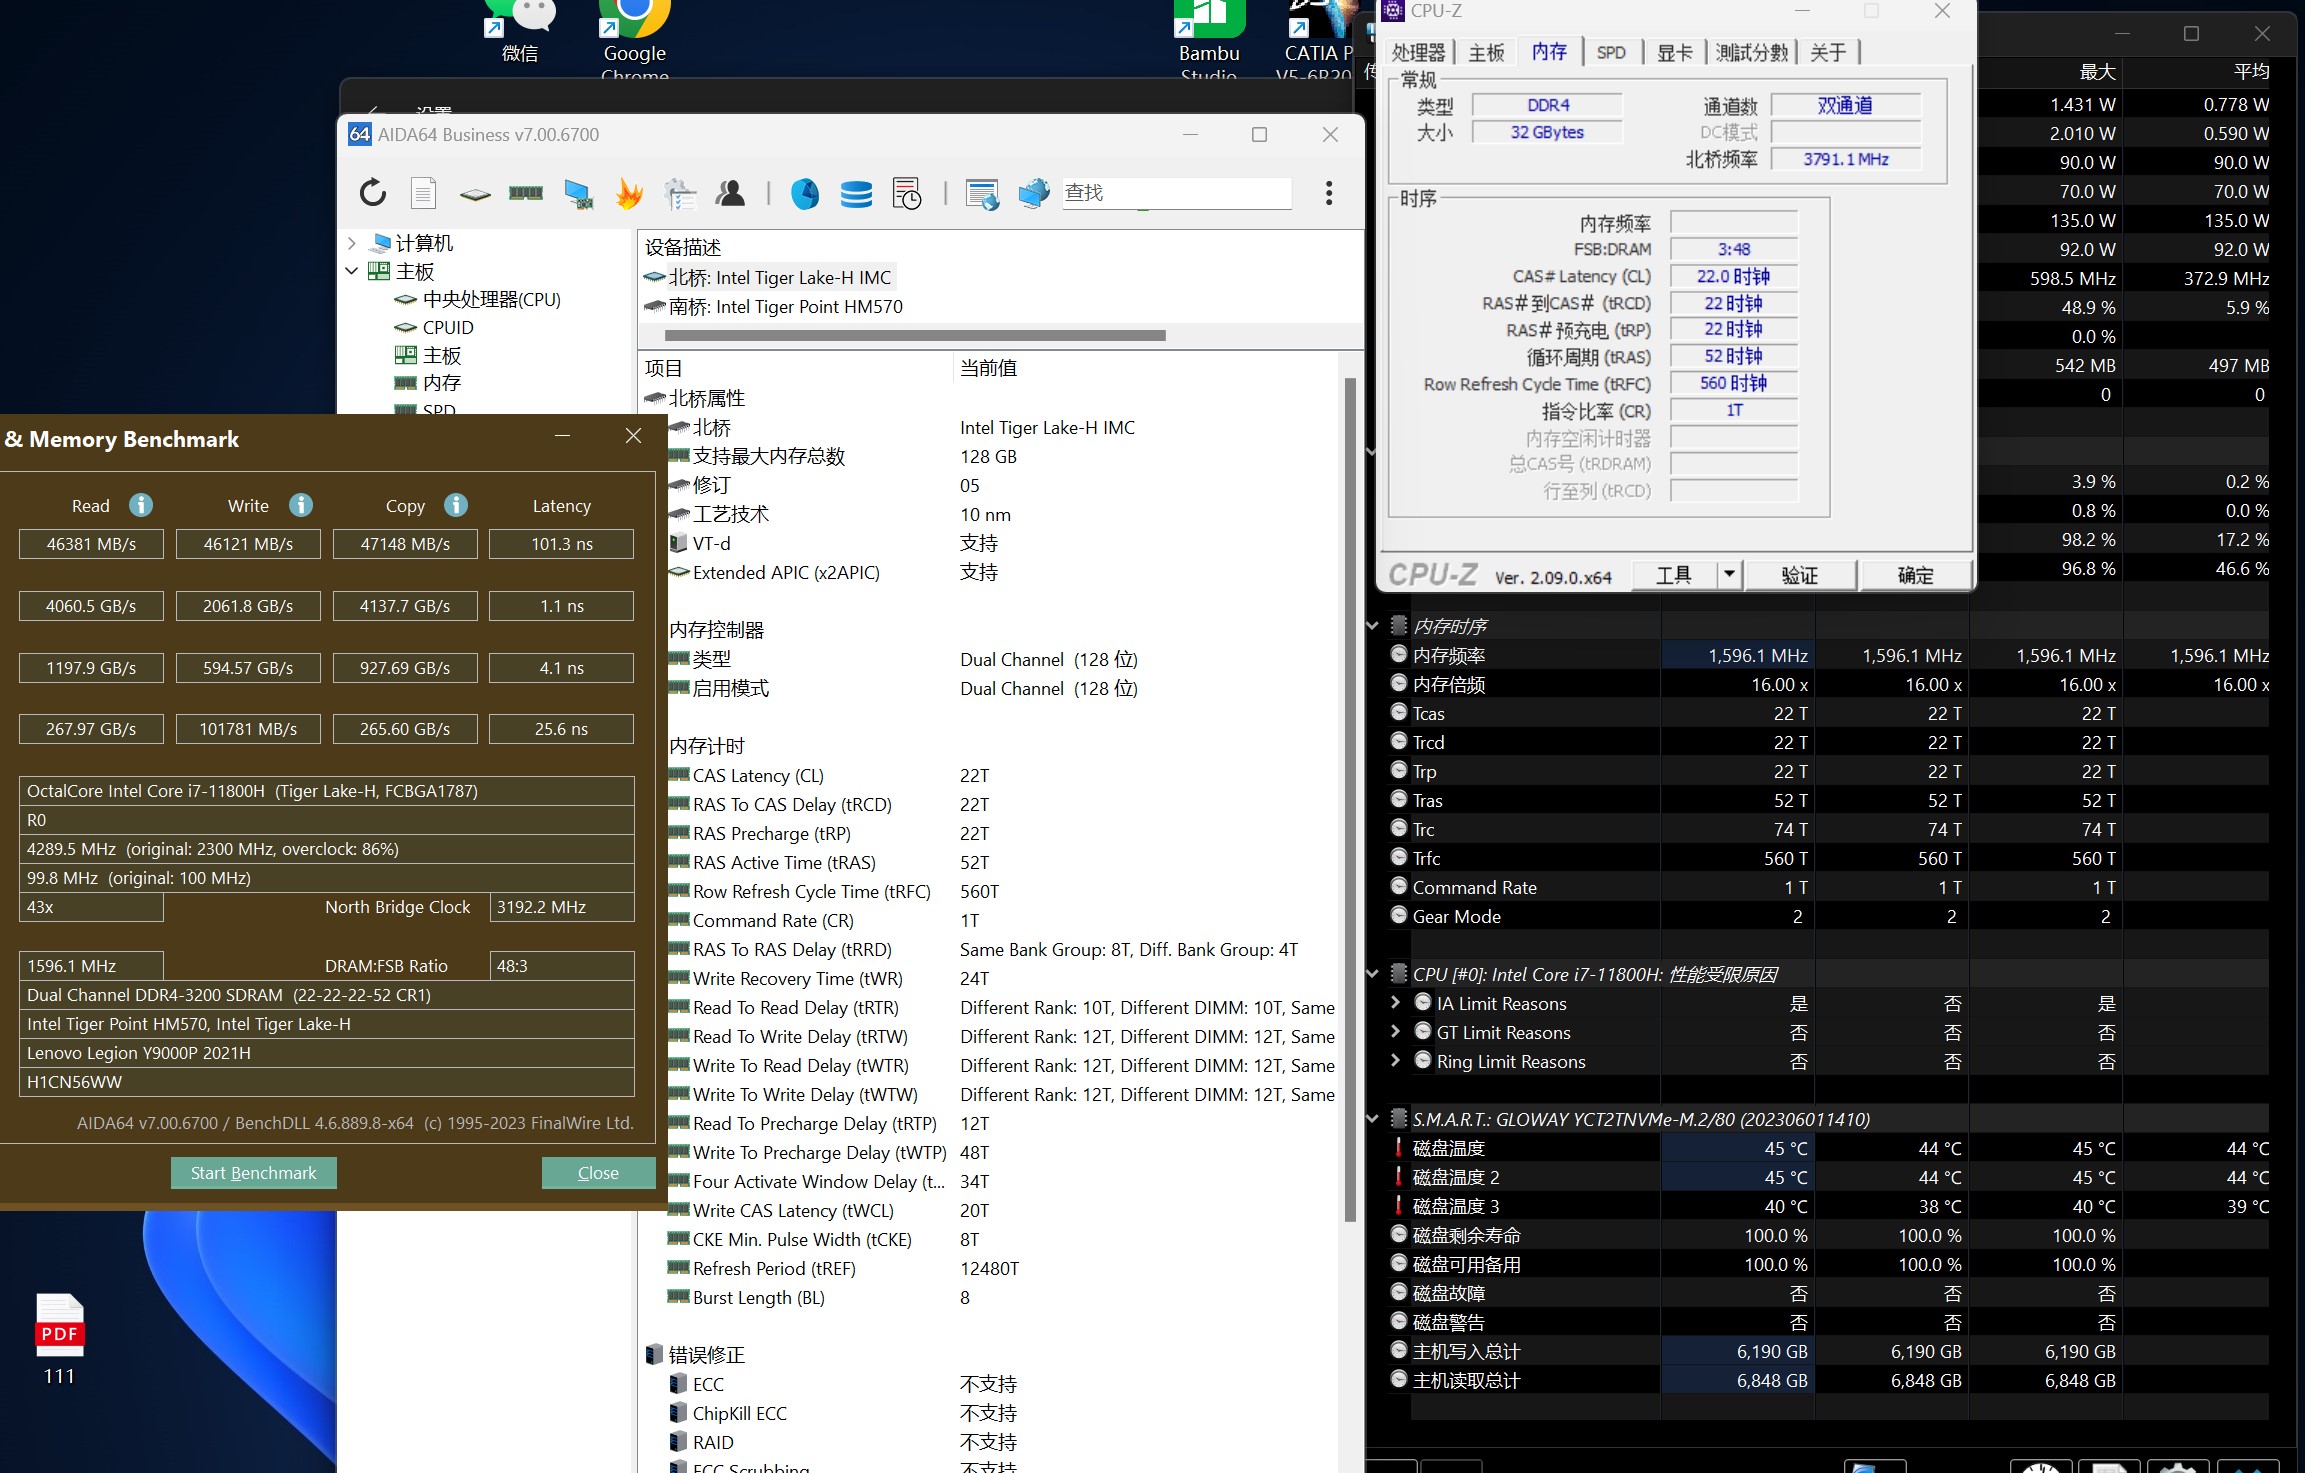Image resolution: width=2305 pixels, height=1473 pixels.
Task: Click the AIDA64 refresh toolbar icon
Action: pyautogui.click(x=373, y=193)
